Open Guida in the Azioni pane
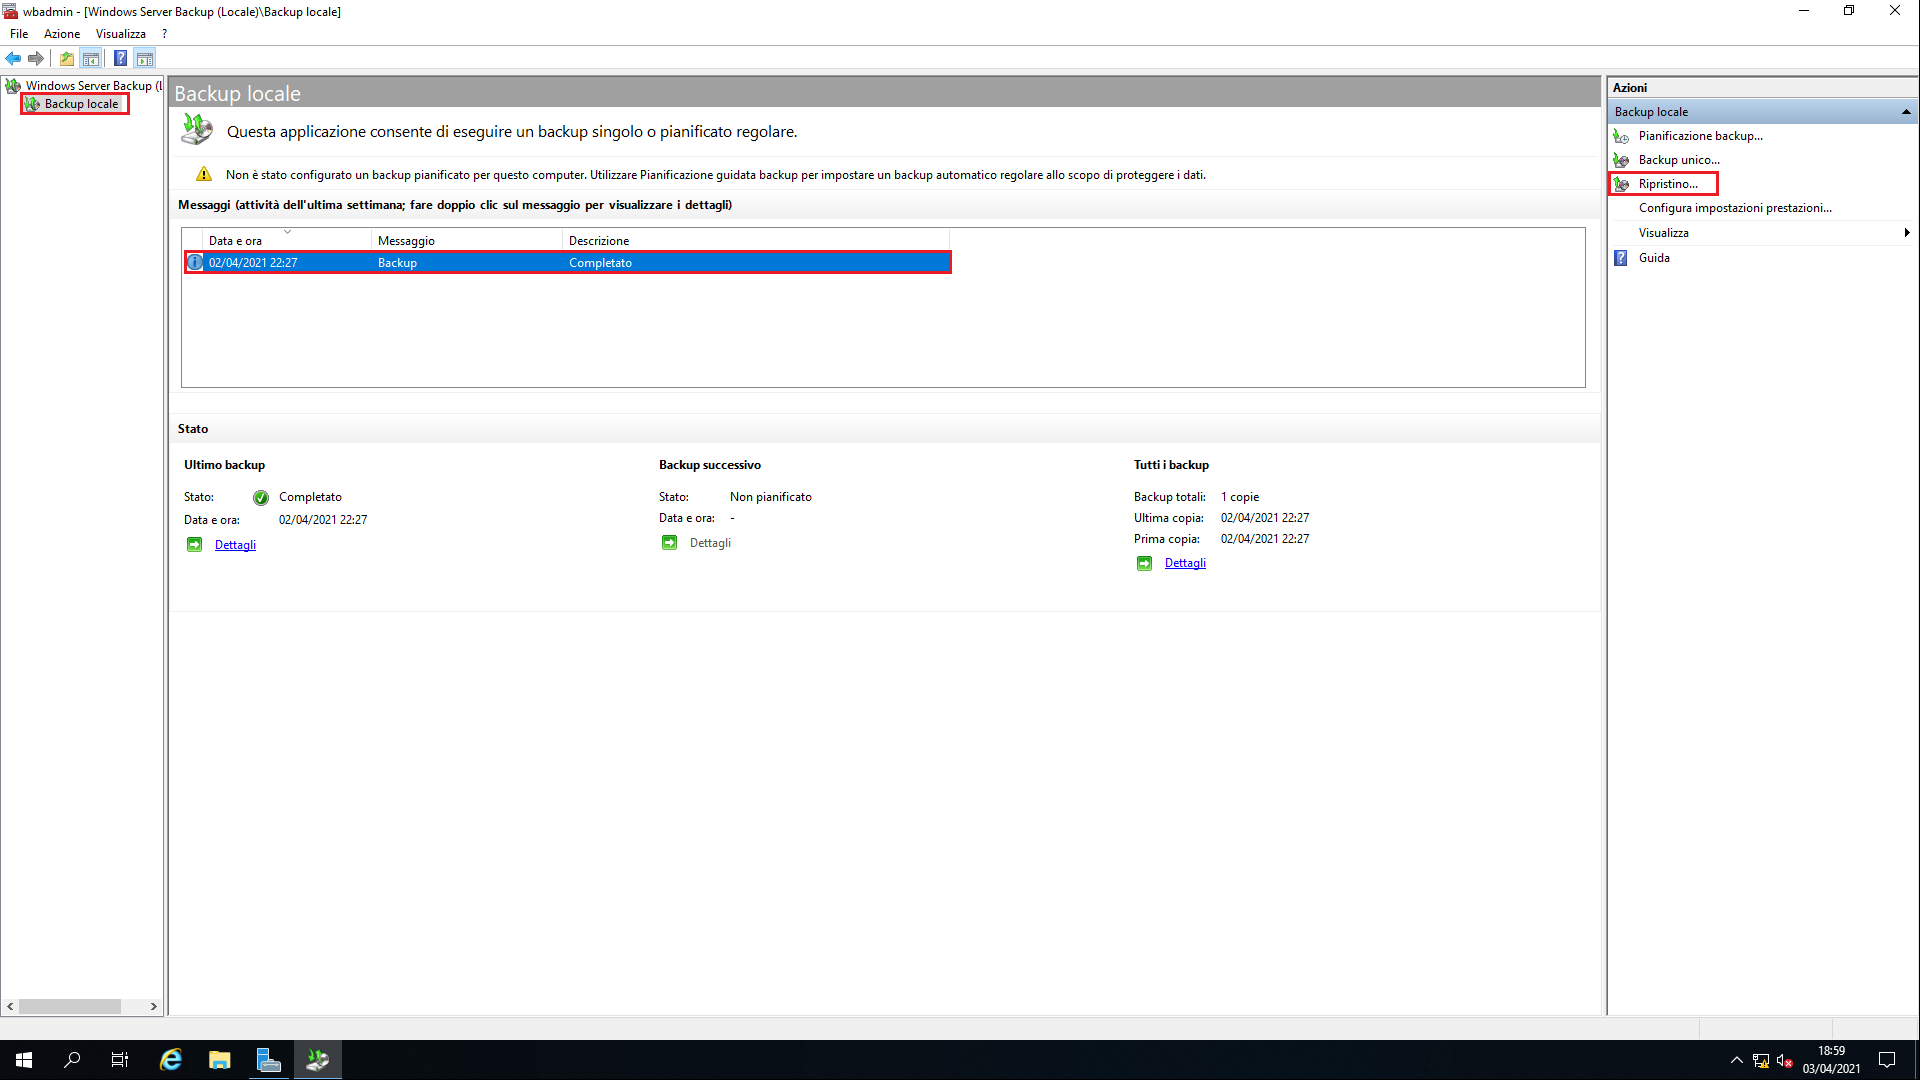Image resolution: width=1920 pixels, height=1080 pixels. 1654,258
